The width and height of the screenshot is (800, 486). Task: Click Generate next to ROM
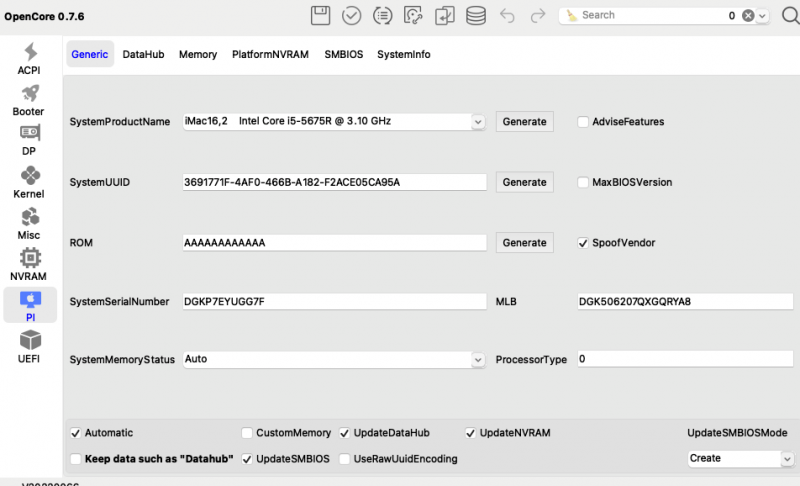click(x=524, y=243)
